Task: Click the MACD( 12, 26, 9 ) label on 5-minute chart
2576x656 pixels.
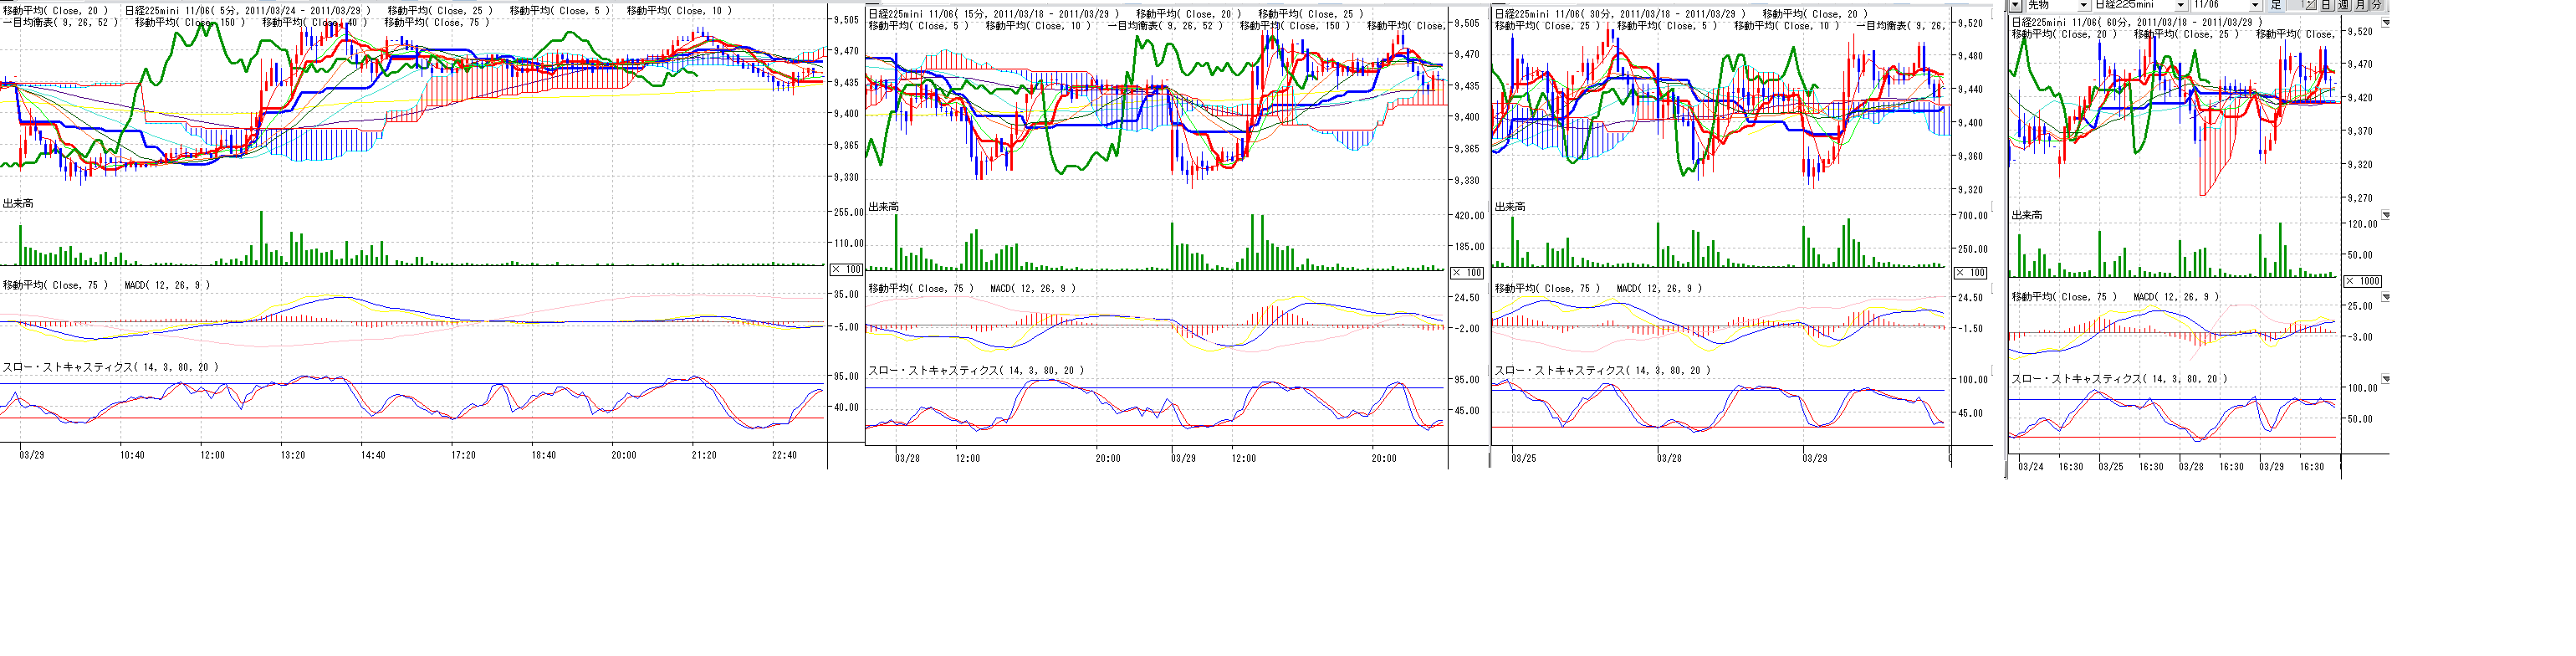Action: (167, 285)
